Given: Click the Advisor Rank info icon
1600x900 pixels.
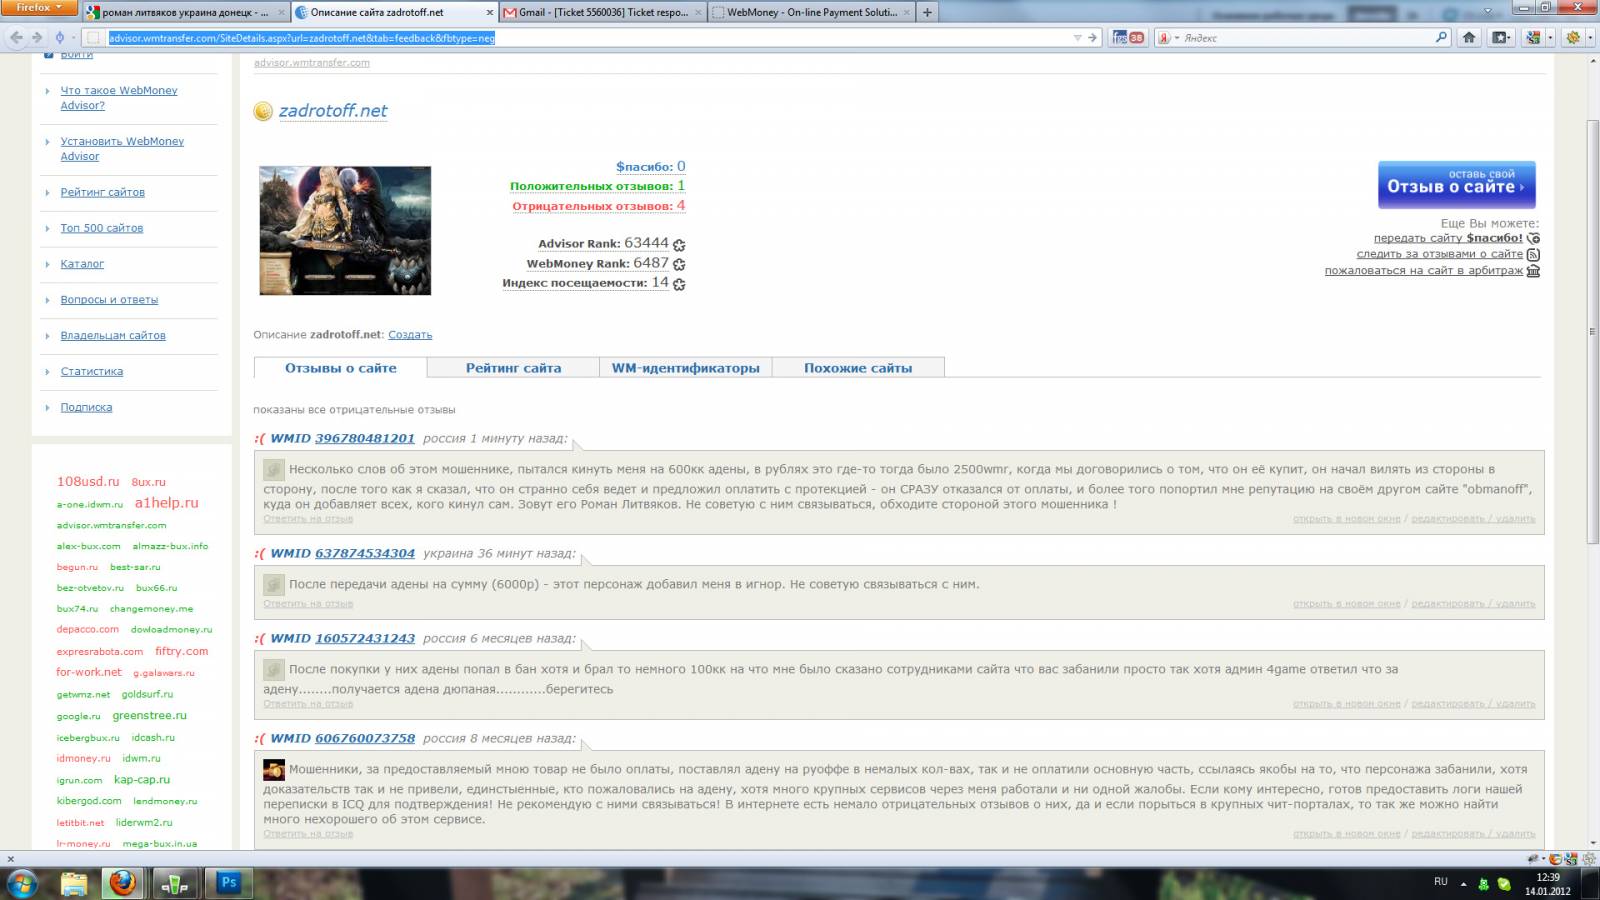Looking at the screenshot, I should (x=679, y=245).
